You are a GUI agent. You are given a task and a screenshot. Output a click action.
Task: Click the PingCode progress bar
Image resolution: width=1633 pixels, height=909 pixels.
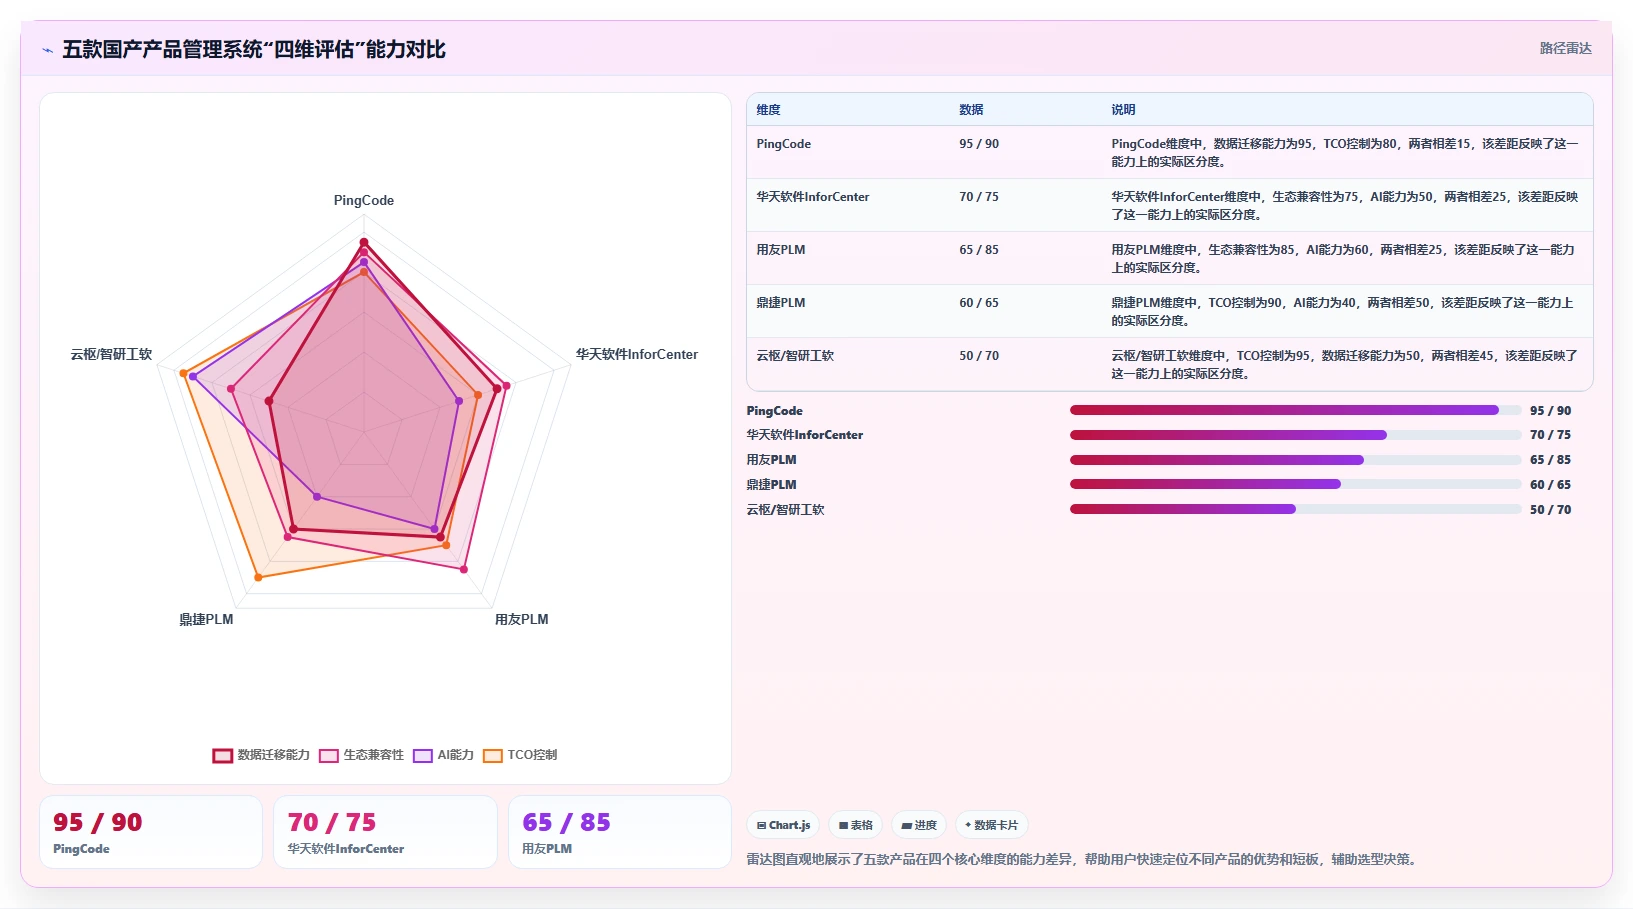(1295, 410)
